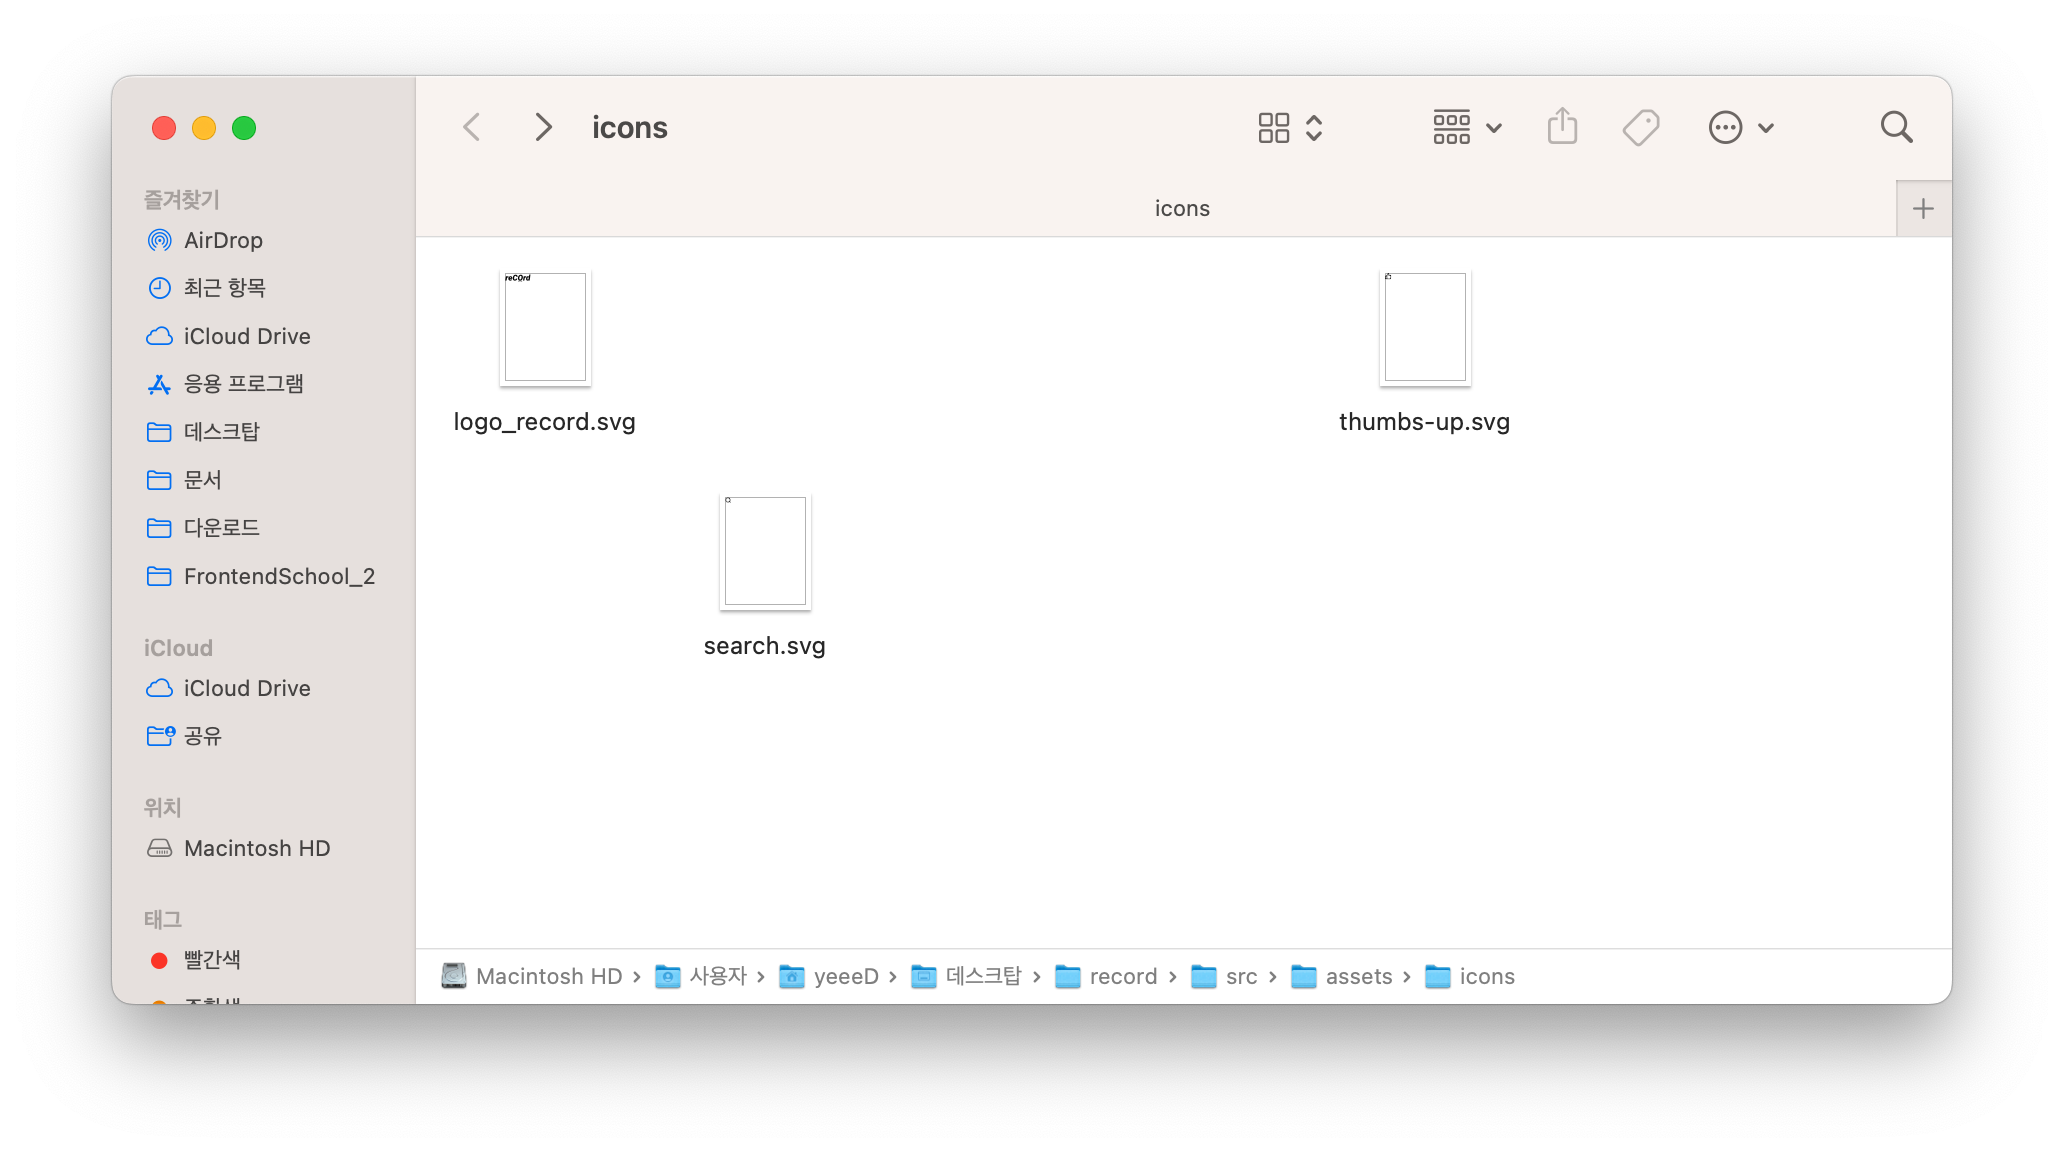Expand the grouping options dropdown

point(1467,128)
